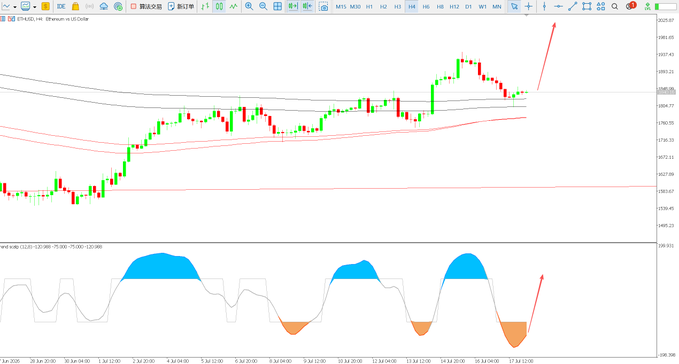Open the VPS cloud hosting icon

tap(104, 6)
